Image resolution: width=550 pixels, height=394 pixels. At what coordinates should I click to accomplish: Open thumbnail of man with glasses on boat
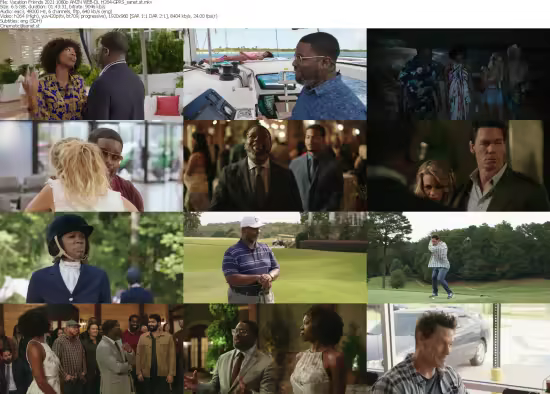[x=275, y=74]
